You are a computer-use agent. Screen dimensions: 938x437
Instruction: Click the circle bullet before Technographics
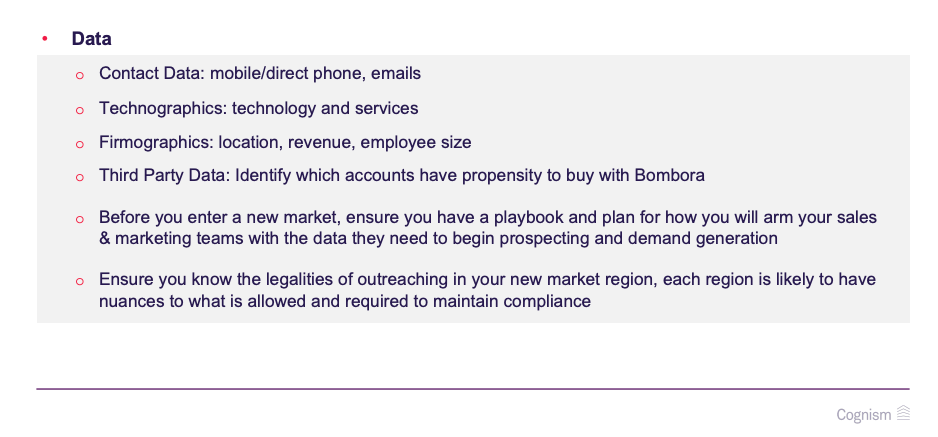[80, 110]
